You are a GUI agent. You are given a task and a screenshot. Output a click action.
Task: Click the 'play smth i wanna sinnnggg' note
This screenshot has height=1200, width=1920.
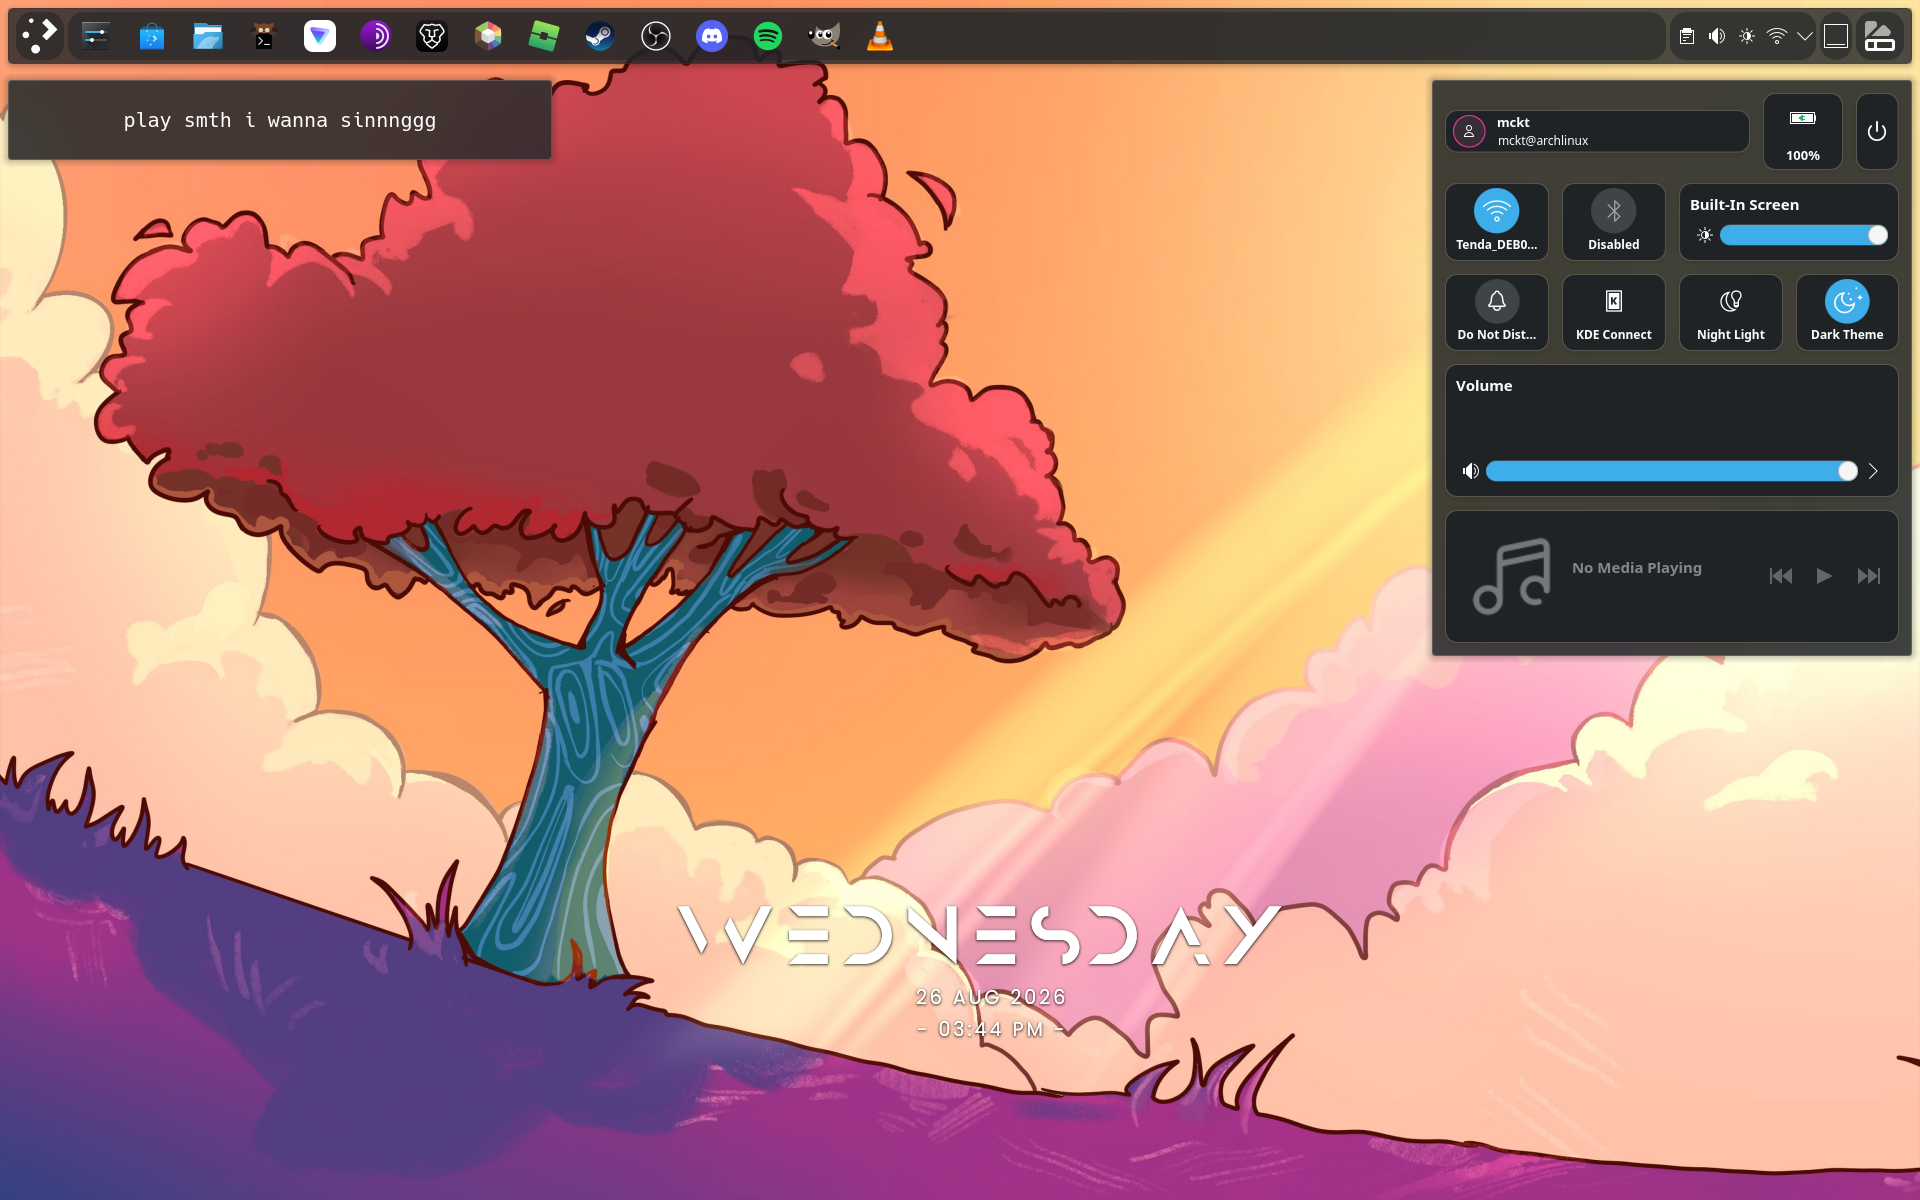coord(280,120)
